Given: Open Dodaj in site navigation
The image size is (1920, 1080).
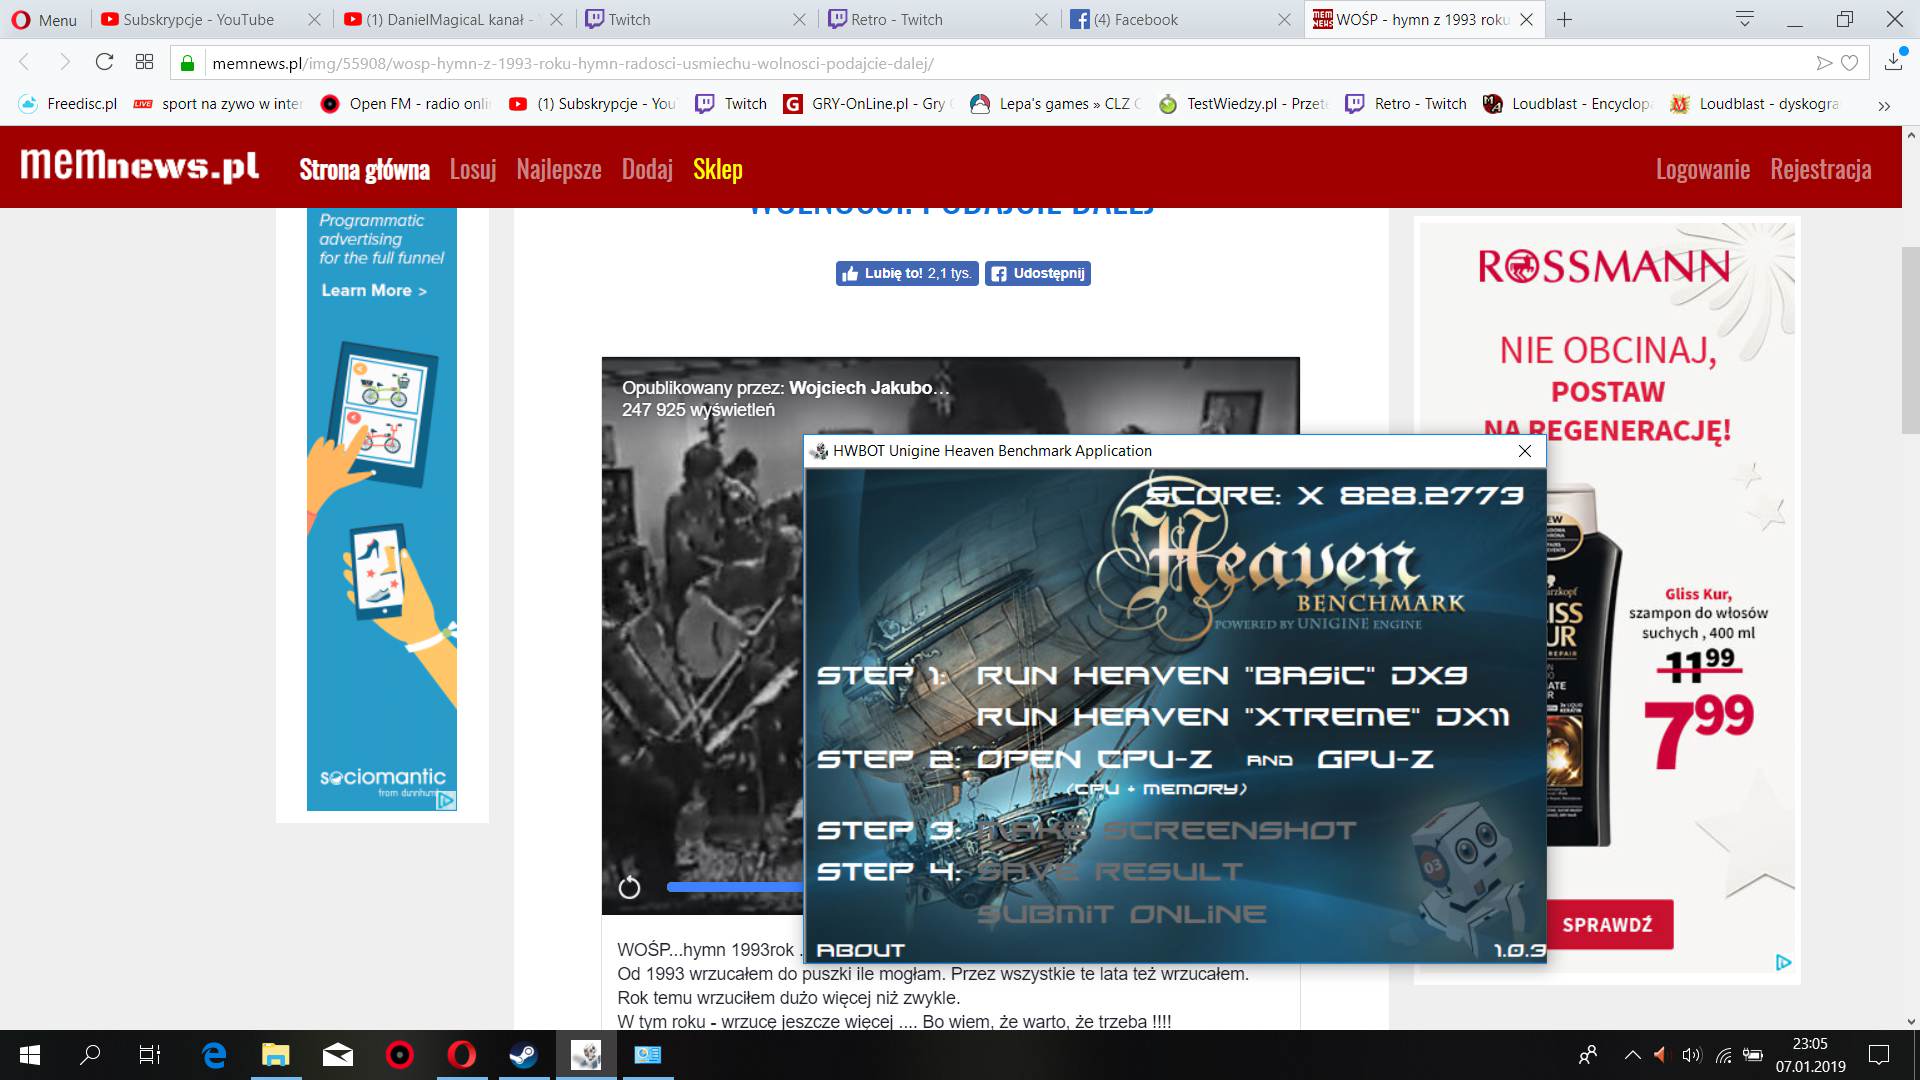Looking at the screenshot, I should point(647,169).
